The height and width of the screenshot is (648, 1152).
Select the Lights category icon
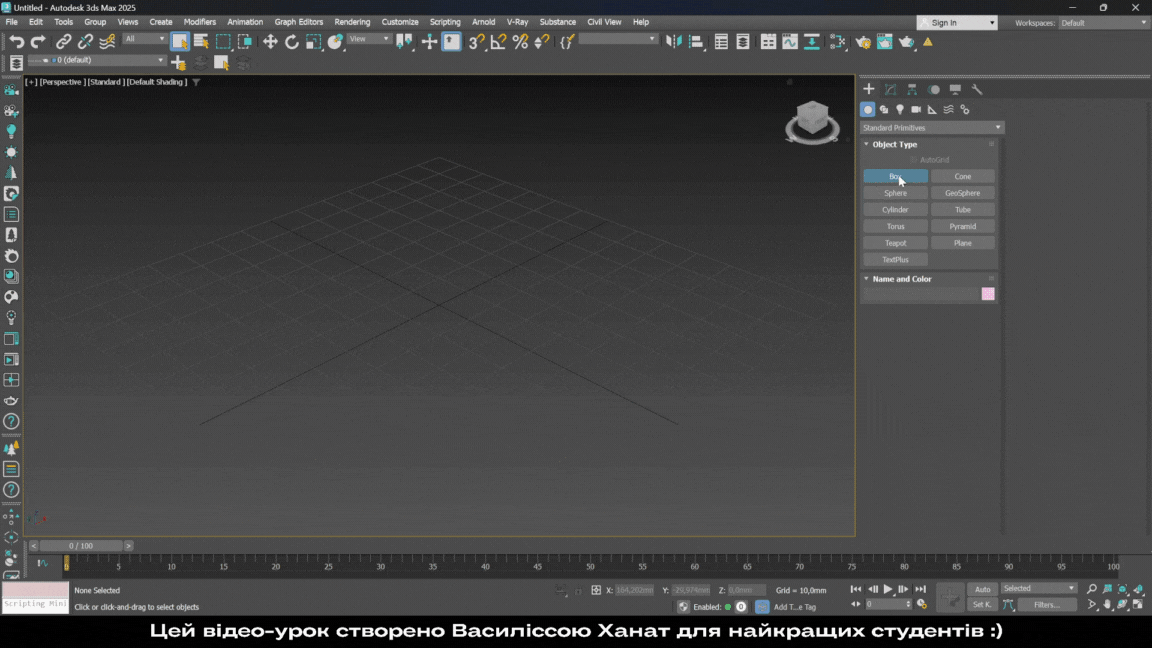click(900, 109)
